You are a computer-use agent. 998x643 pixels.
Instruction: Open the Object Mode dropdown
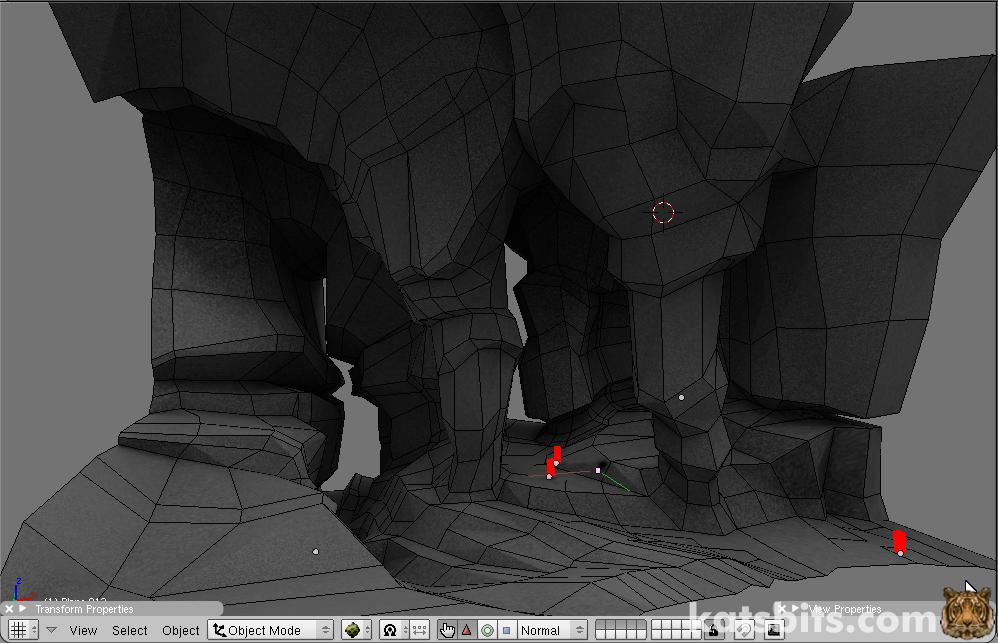click(271, 630)
